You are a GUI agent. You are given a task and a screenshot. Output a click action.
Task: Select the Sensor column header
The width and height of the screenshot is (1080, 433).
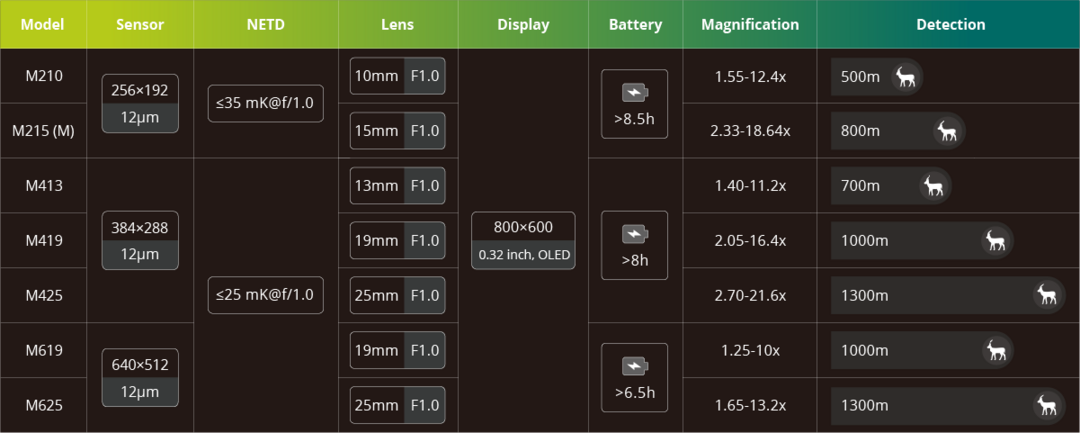140,24
